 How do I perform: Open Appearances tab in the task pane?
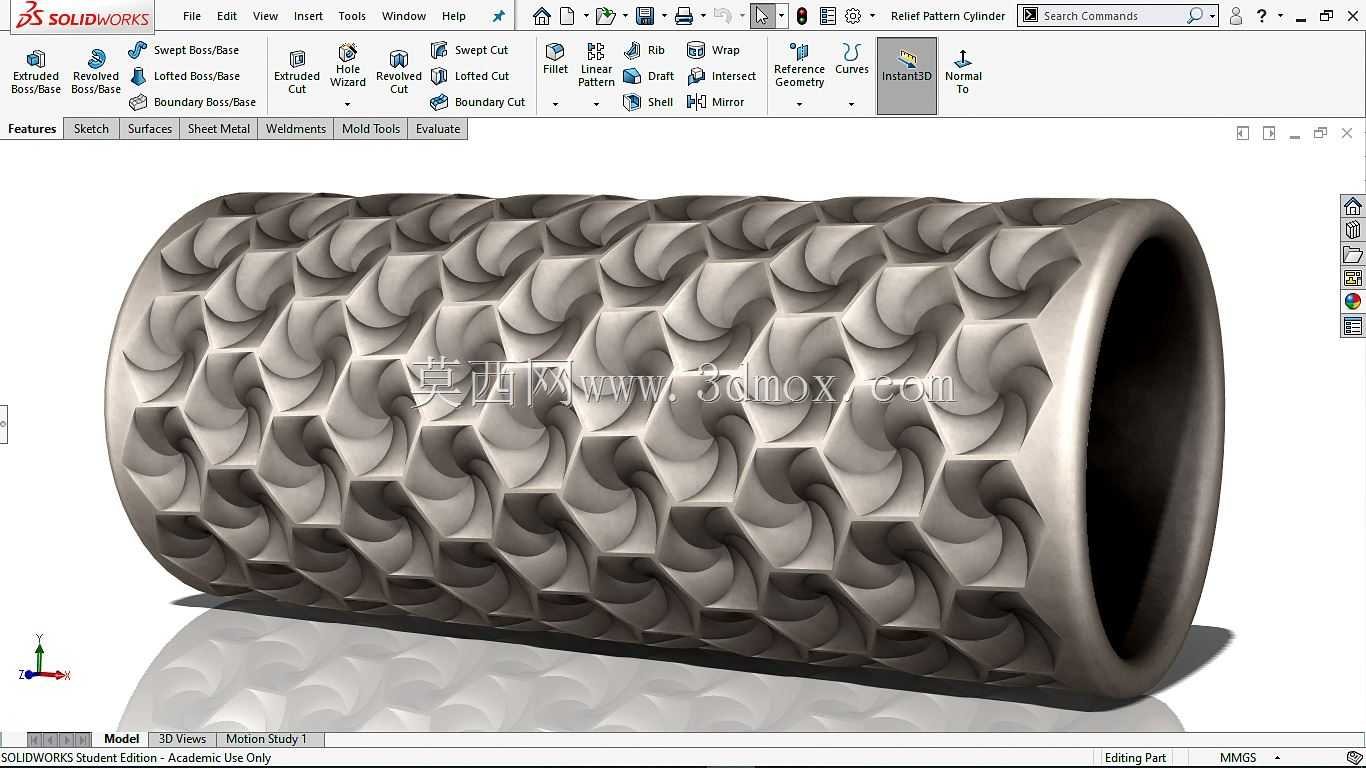[x=1353, y=302]
